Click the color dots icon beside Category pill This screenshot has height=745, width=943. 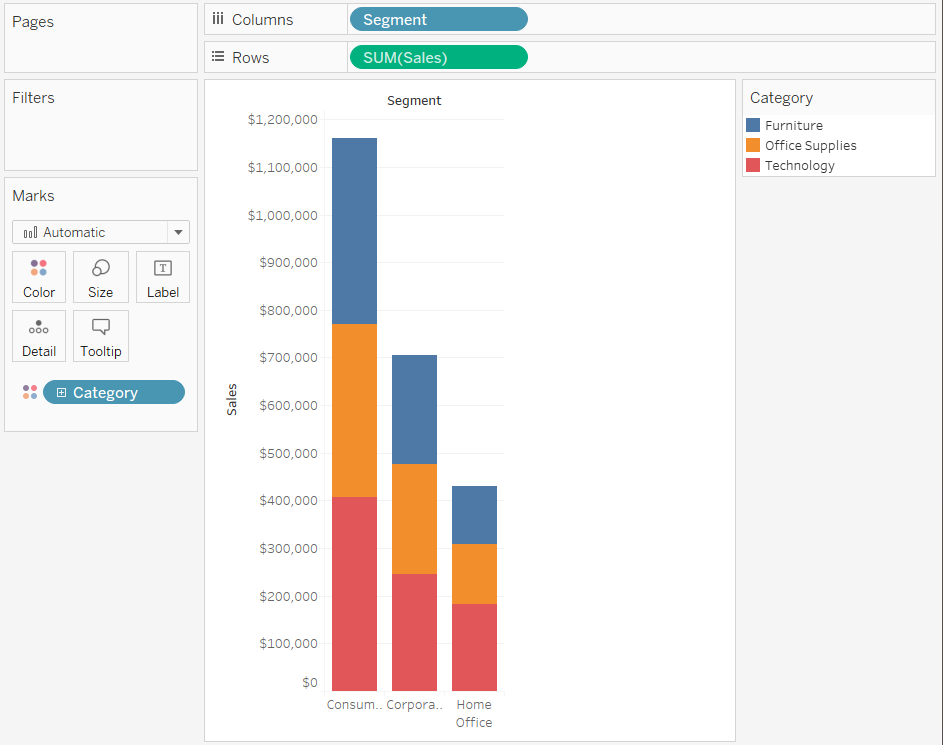(30, 392)
